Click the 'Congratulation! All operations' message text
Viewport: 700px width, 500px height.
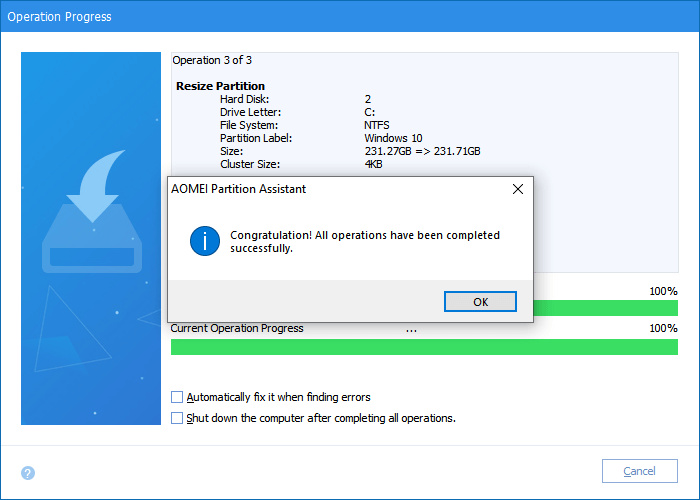click(x=365, y=242)
